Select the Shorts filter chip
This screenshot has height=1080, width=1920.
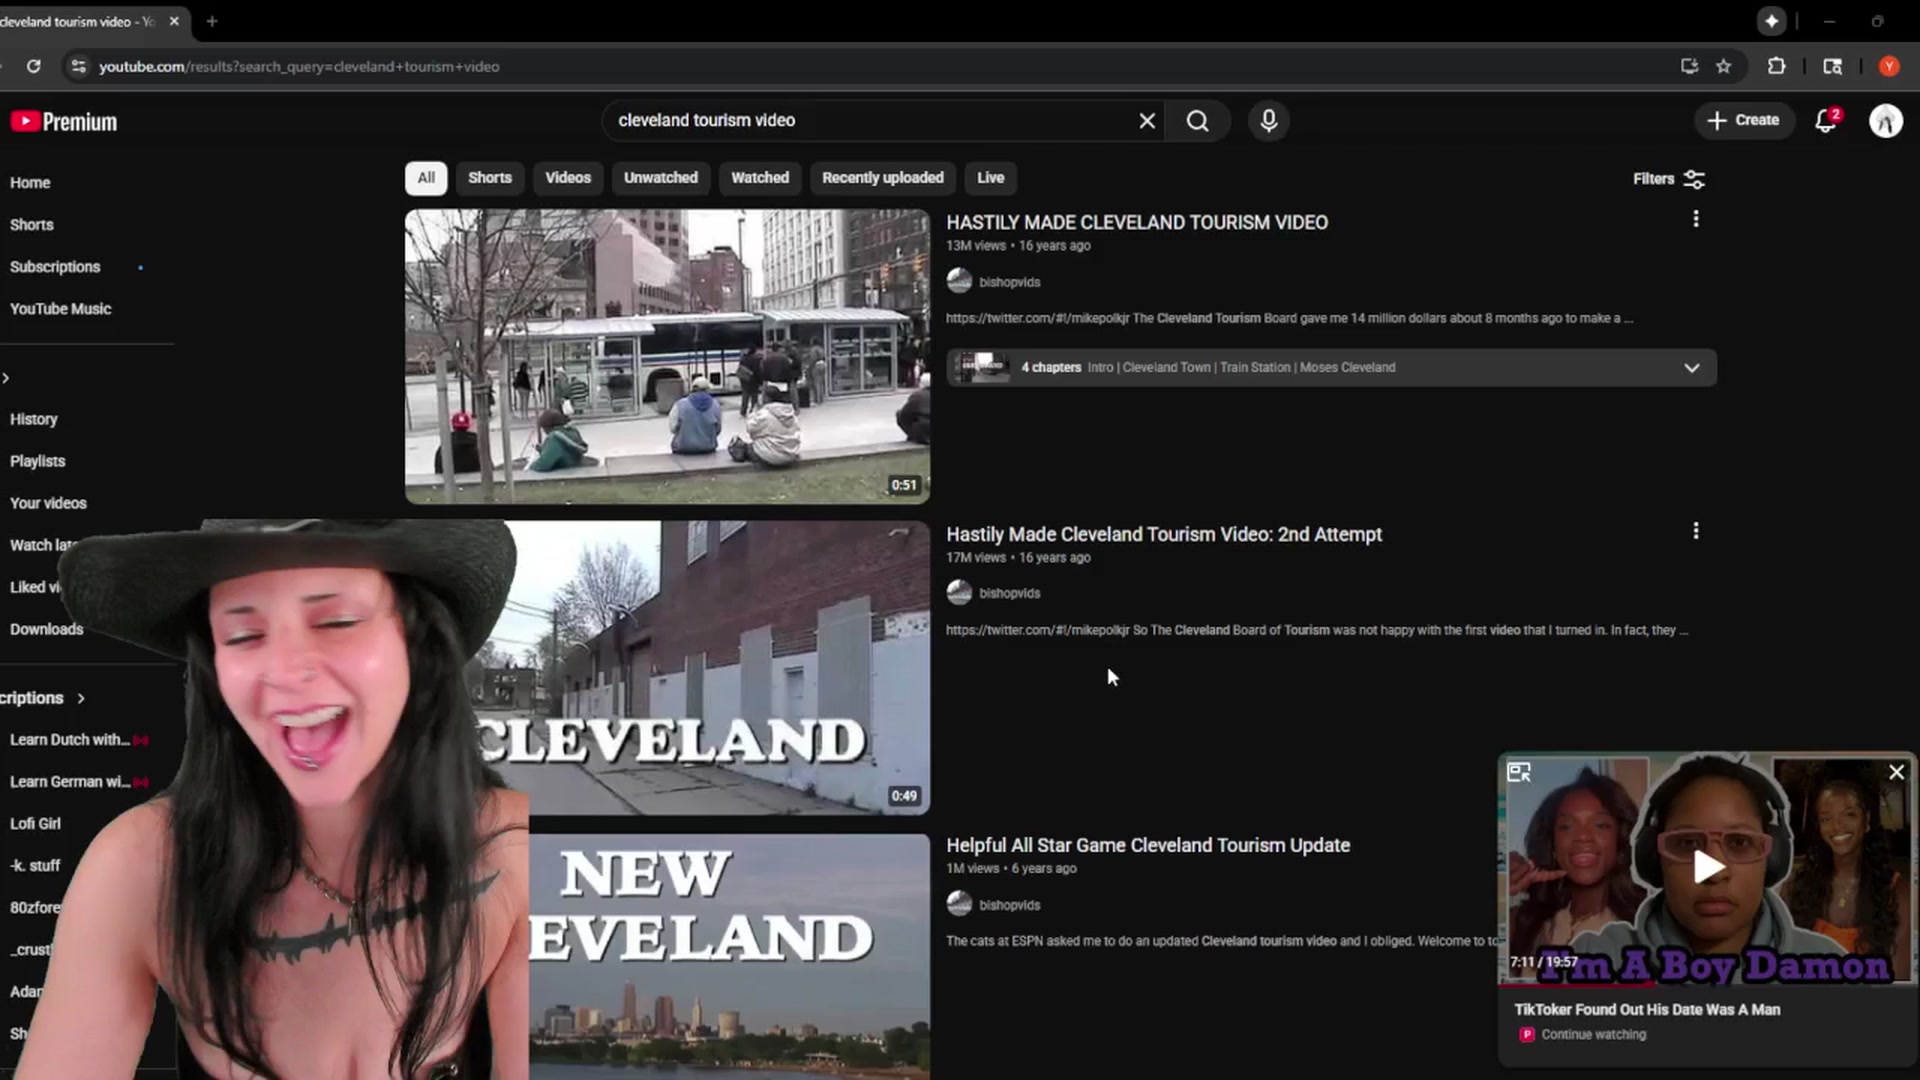coord(490,178)
